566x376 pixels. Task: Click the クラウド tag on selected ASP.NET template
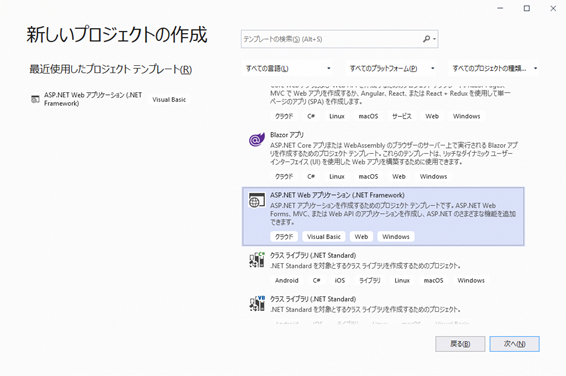click(284, 237)
